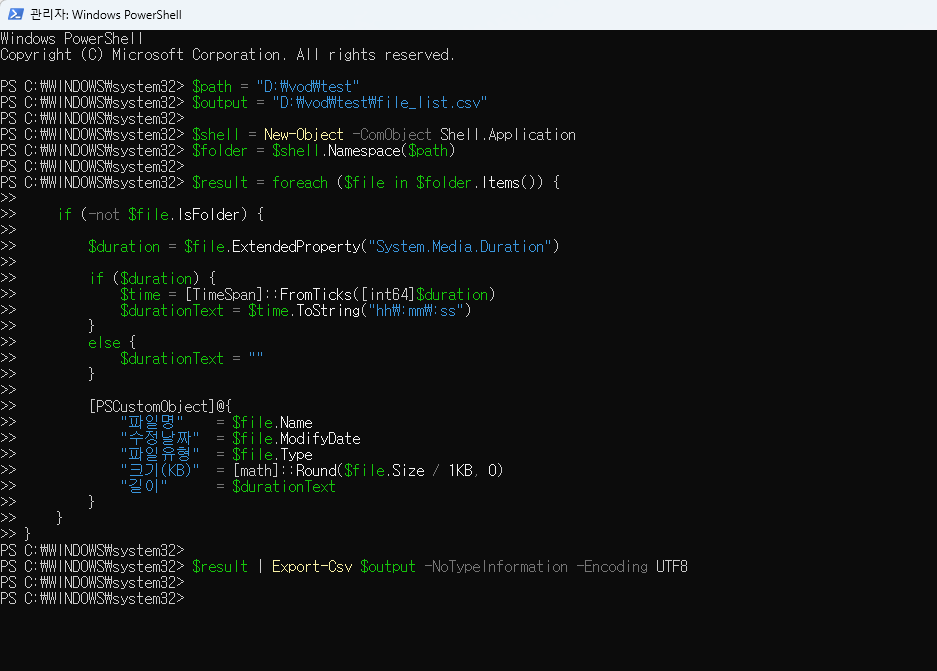
Task: Click the "파일유형" key
Action: (160, 455)
